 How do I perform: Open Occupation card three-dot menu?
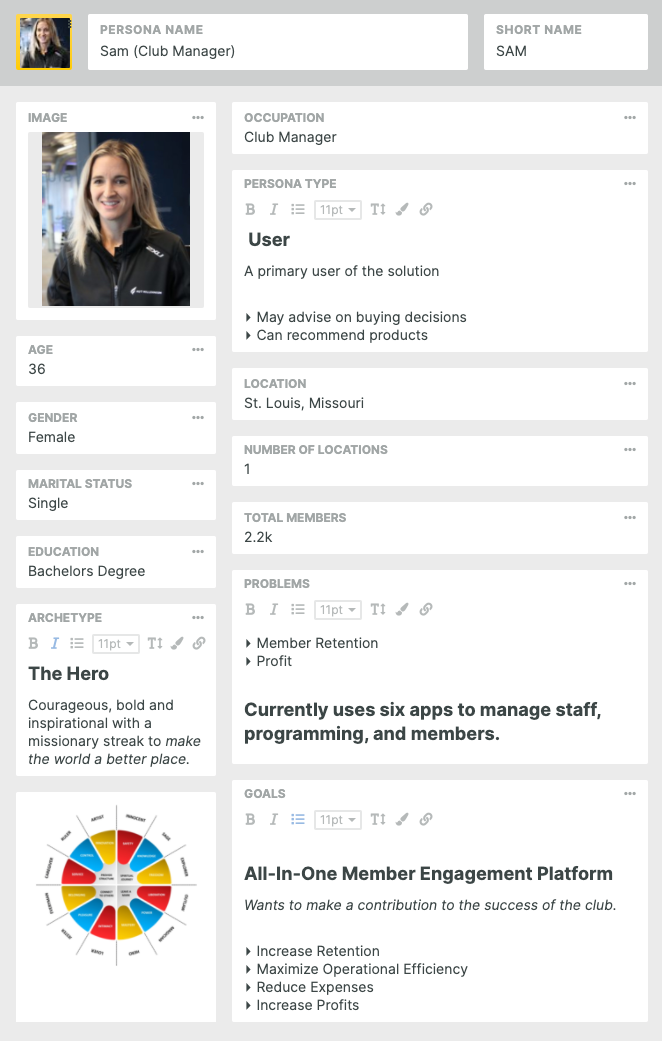click(x=630, y=118)
